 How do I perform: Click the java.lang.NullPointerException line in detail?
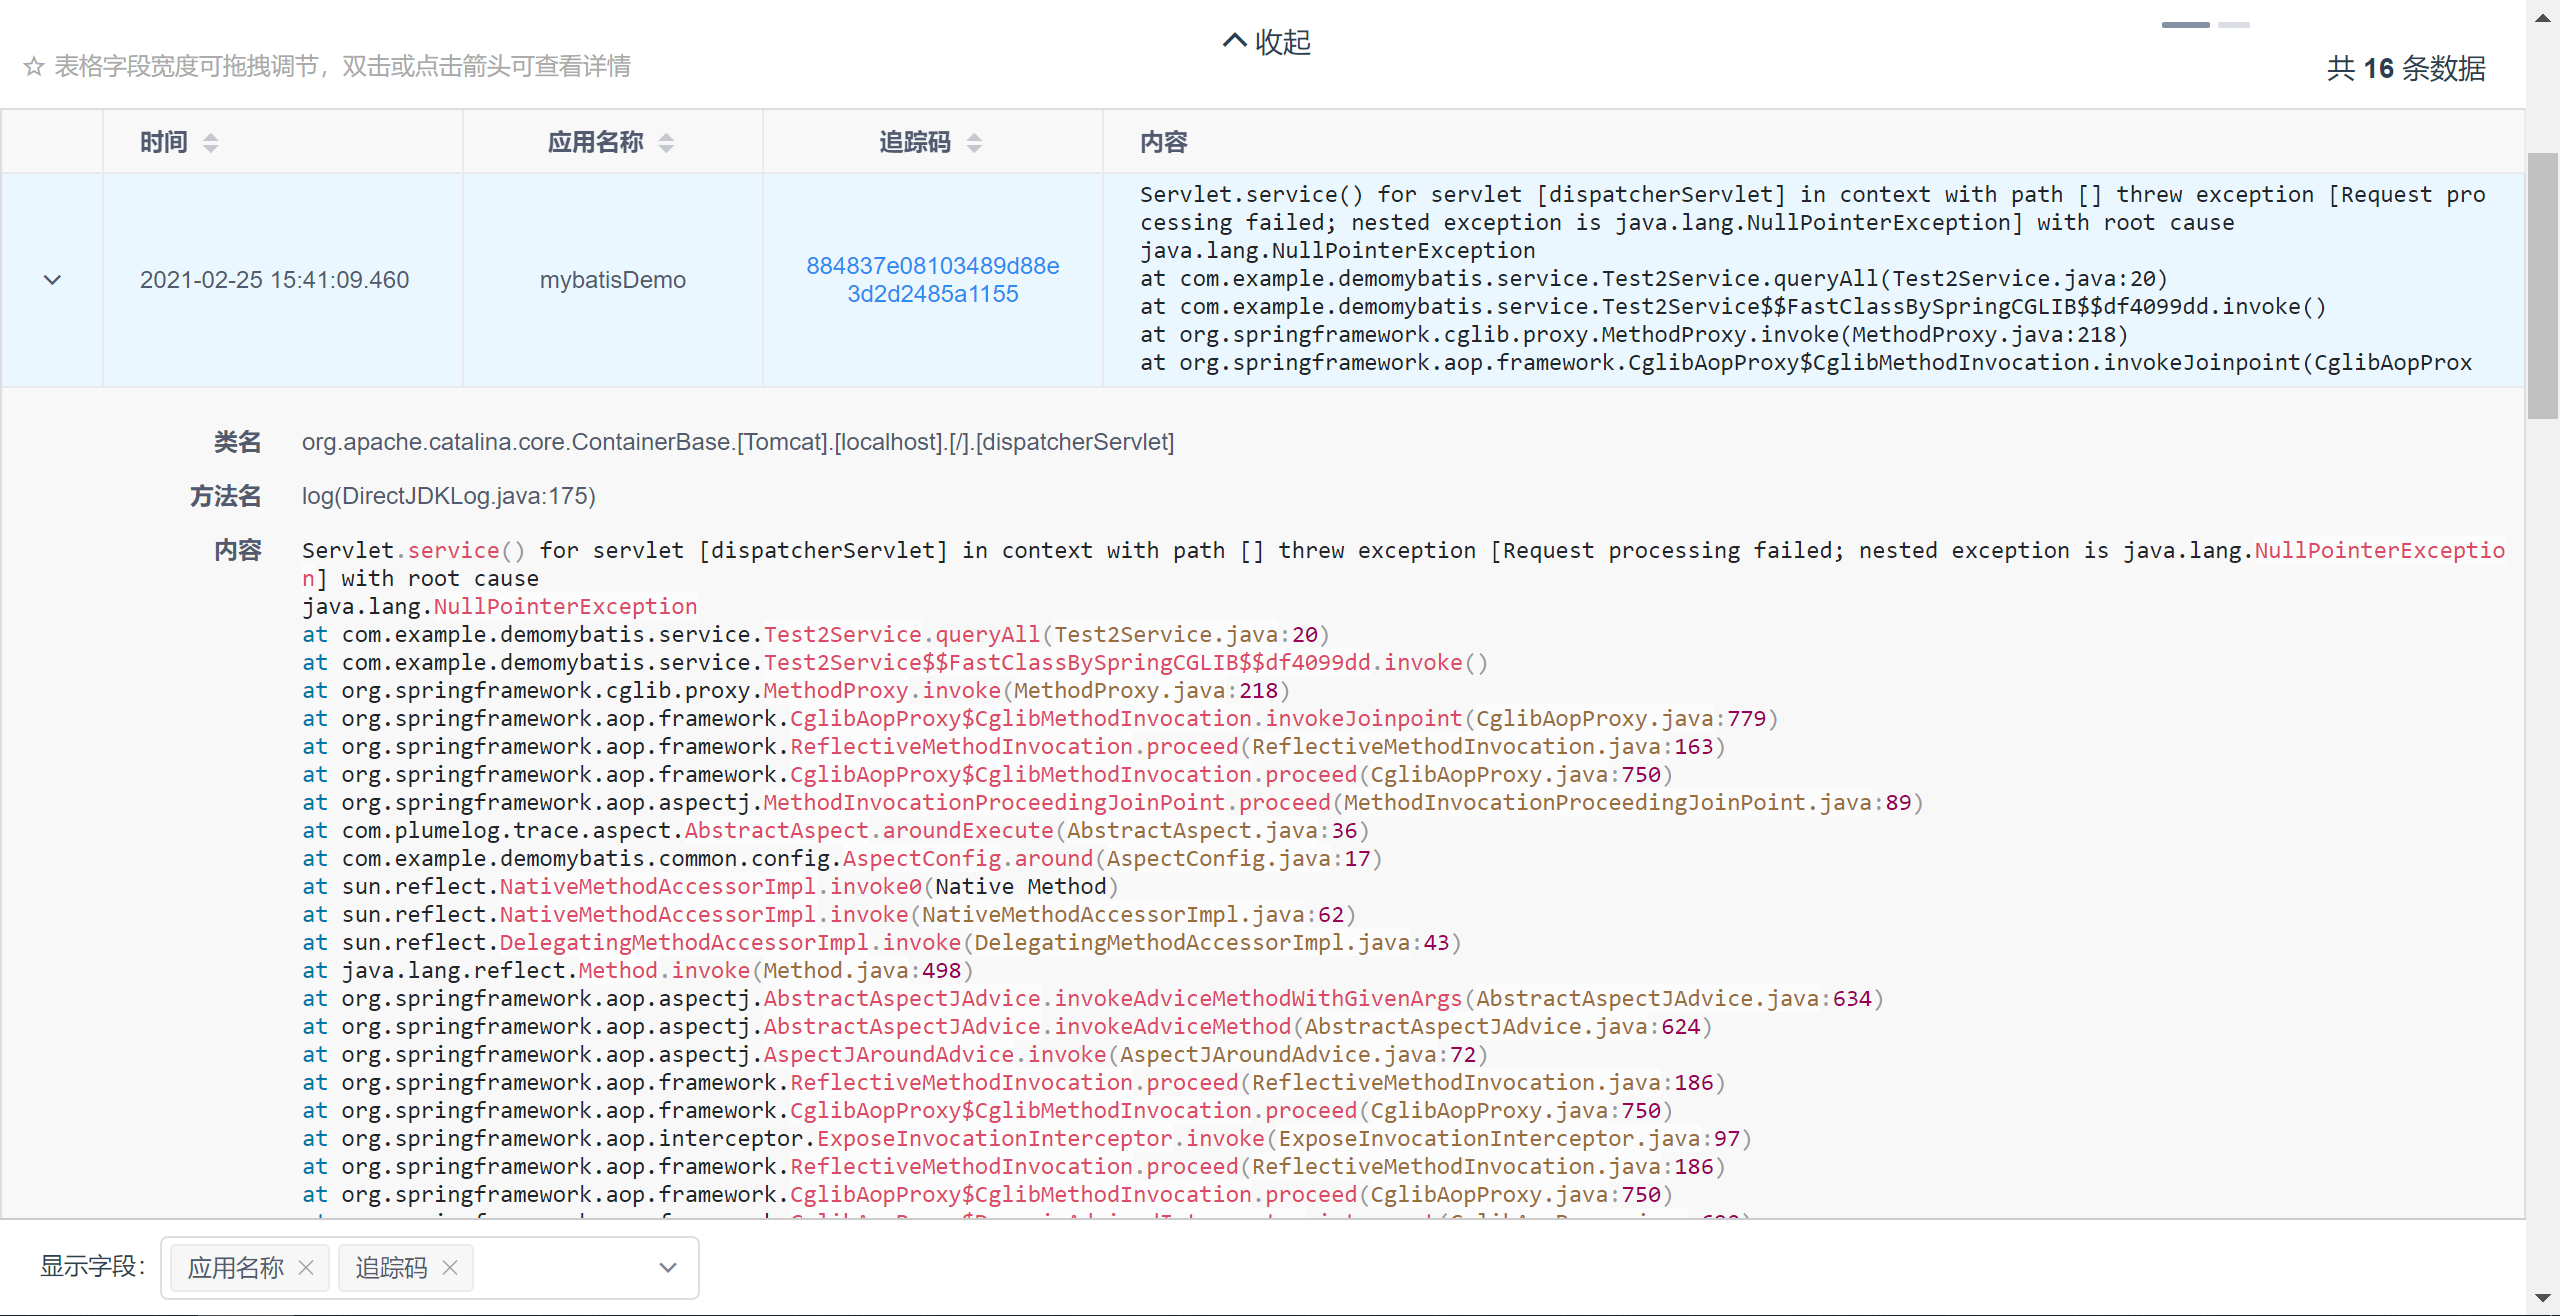500,606
